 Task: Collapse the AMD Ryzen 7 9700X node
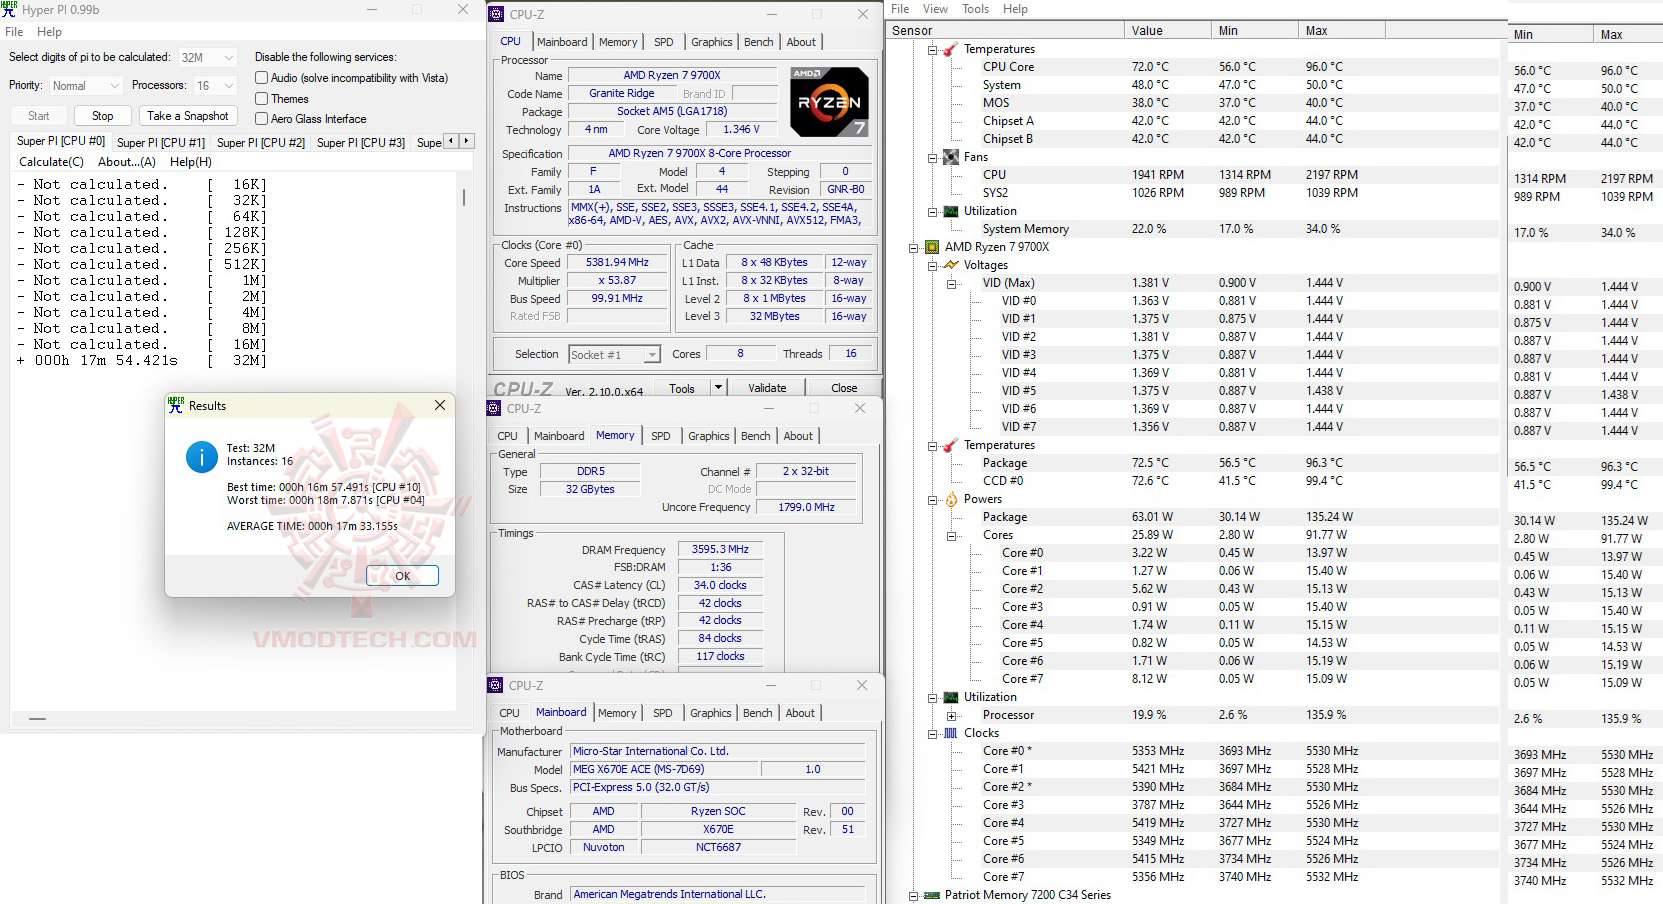coord(913,247)
